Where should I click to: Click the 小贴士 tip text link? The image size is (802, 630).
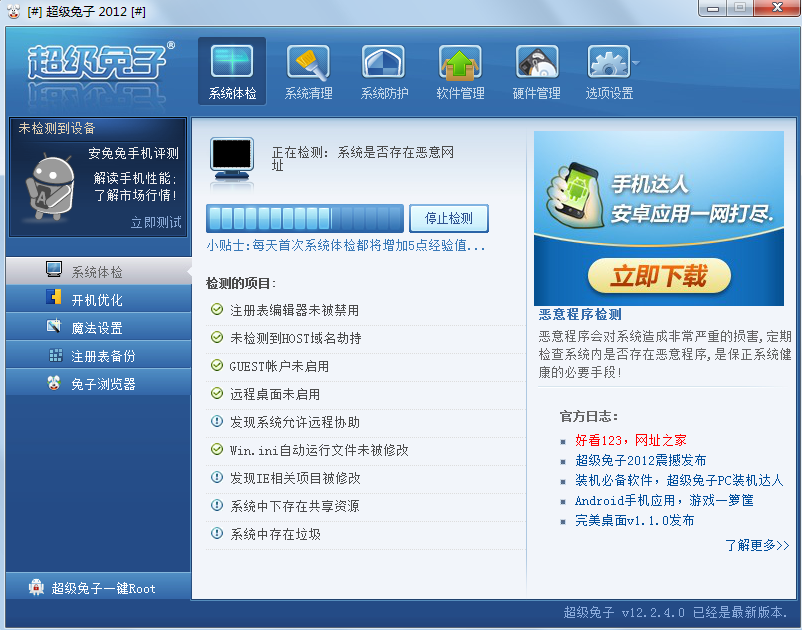346,245
